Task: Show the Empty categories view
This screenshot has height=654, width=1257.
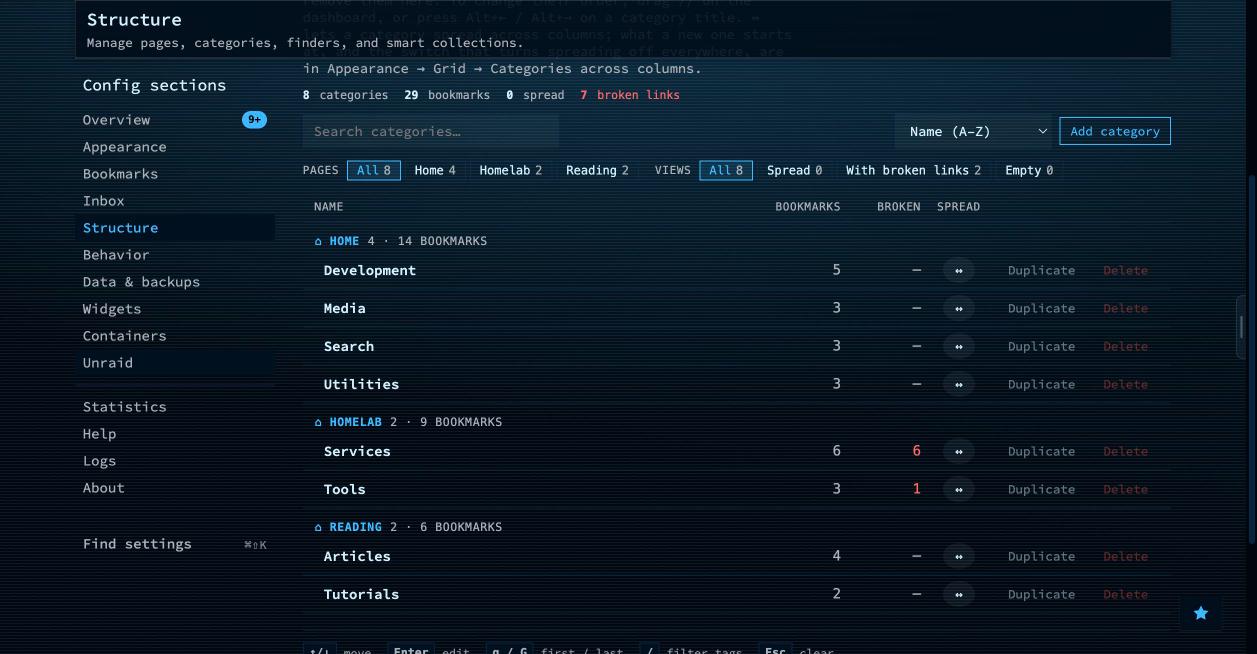Action: click(1029, 170)
